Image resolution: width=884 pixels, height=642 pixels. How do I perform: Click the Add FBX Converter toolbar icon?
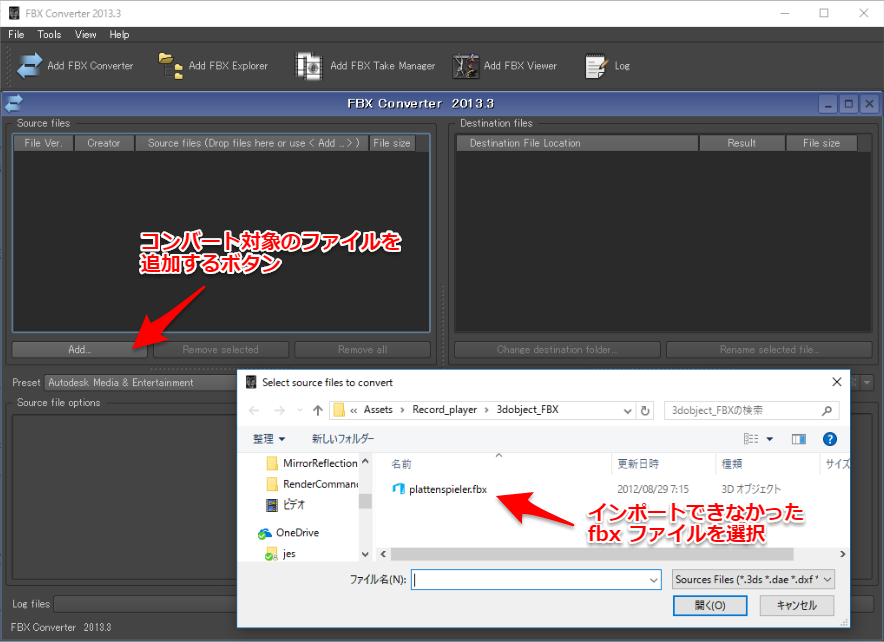(29, 65)
